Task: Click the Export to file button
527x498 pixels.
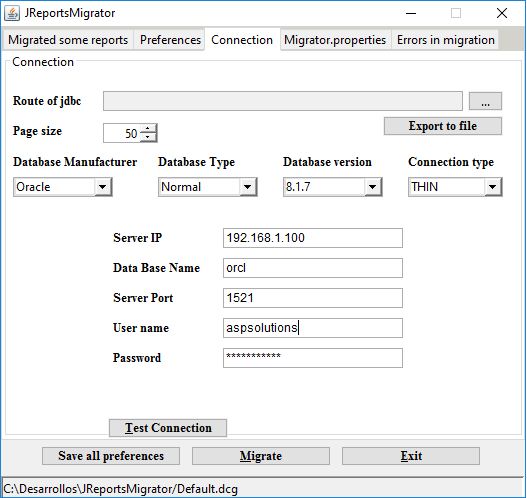Action: 443,126
